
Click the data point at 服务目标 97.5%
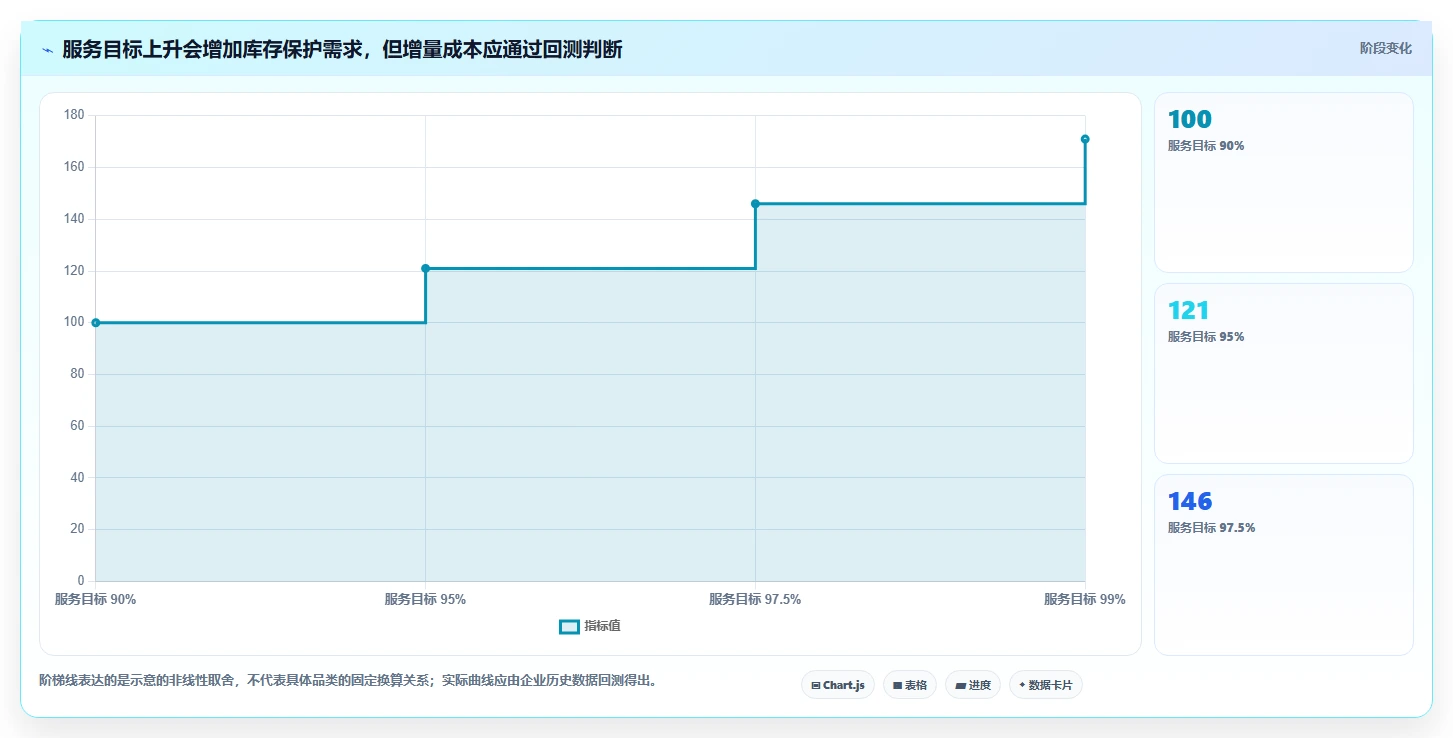755,204
